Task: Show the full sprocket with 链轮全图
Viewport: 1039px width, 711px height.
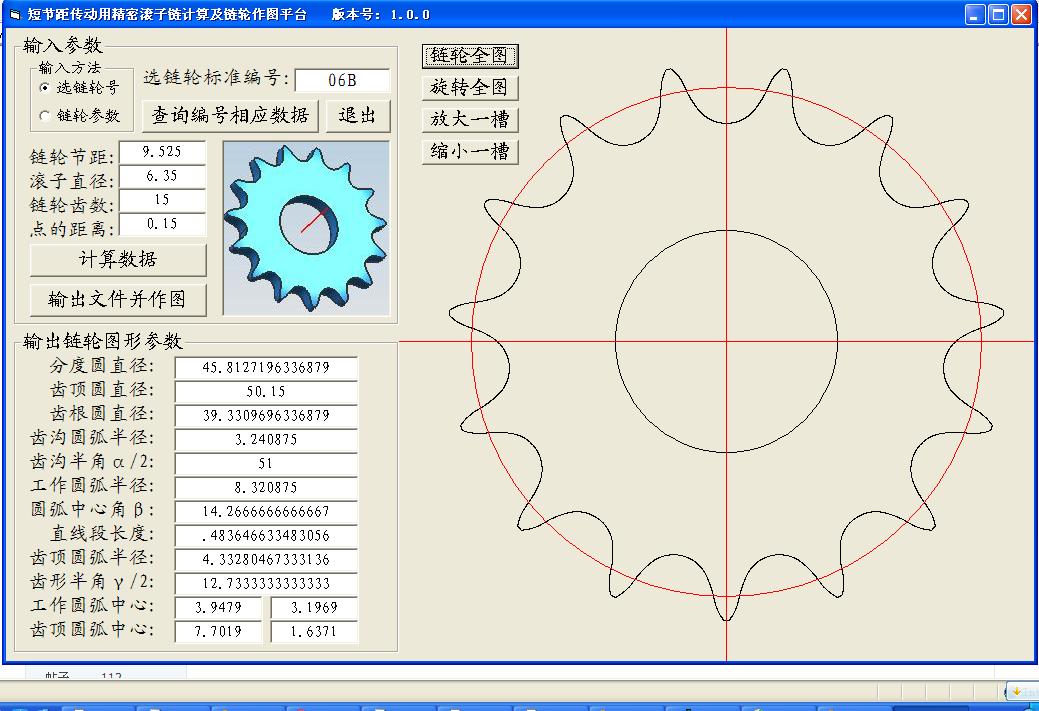Action: tap(470, 56)
